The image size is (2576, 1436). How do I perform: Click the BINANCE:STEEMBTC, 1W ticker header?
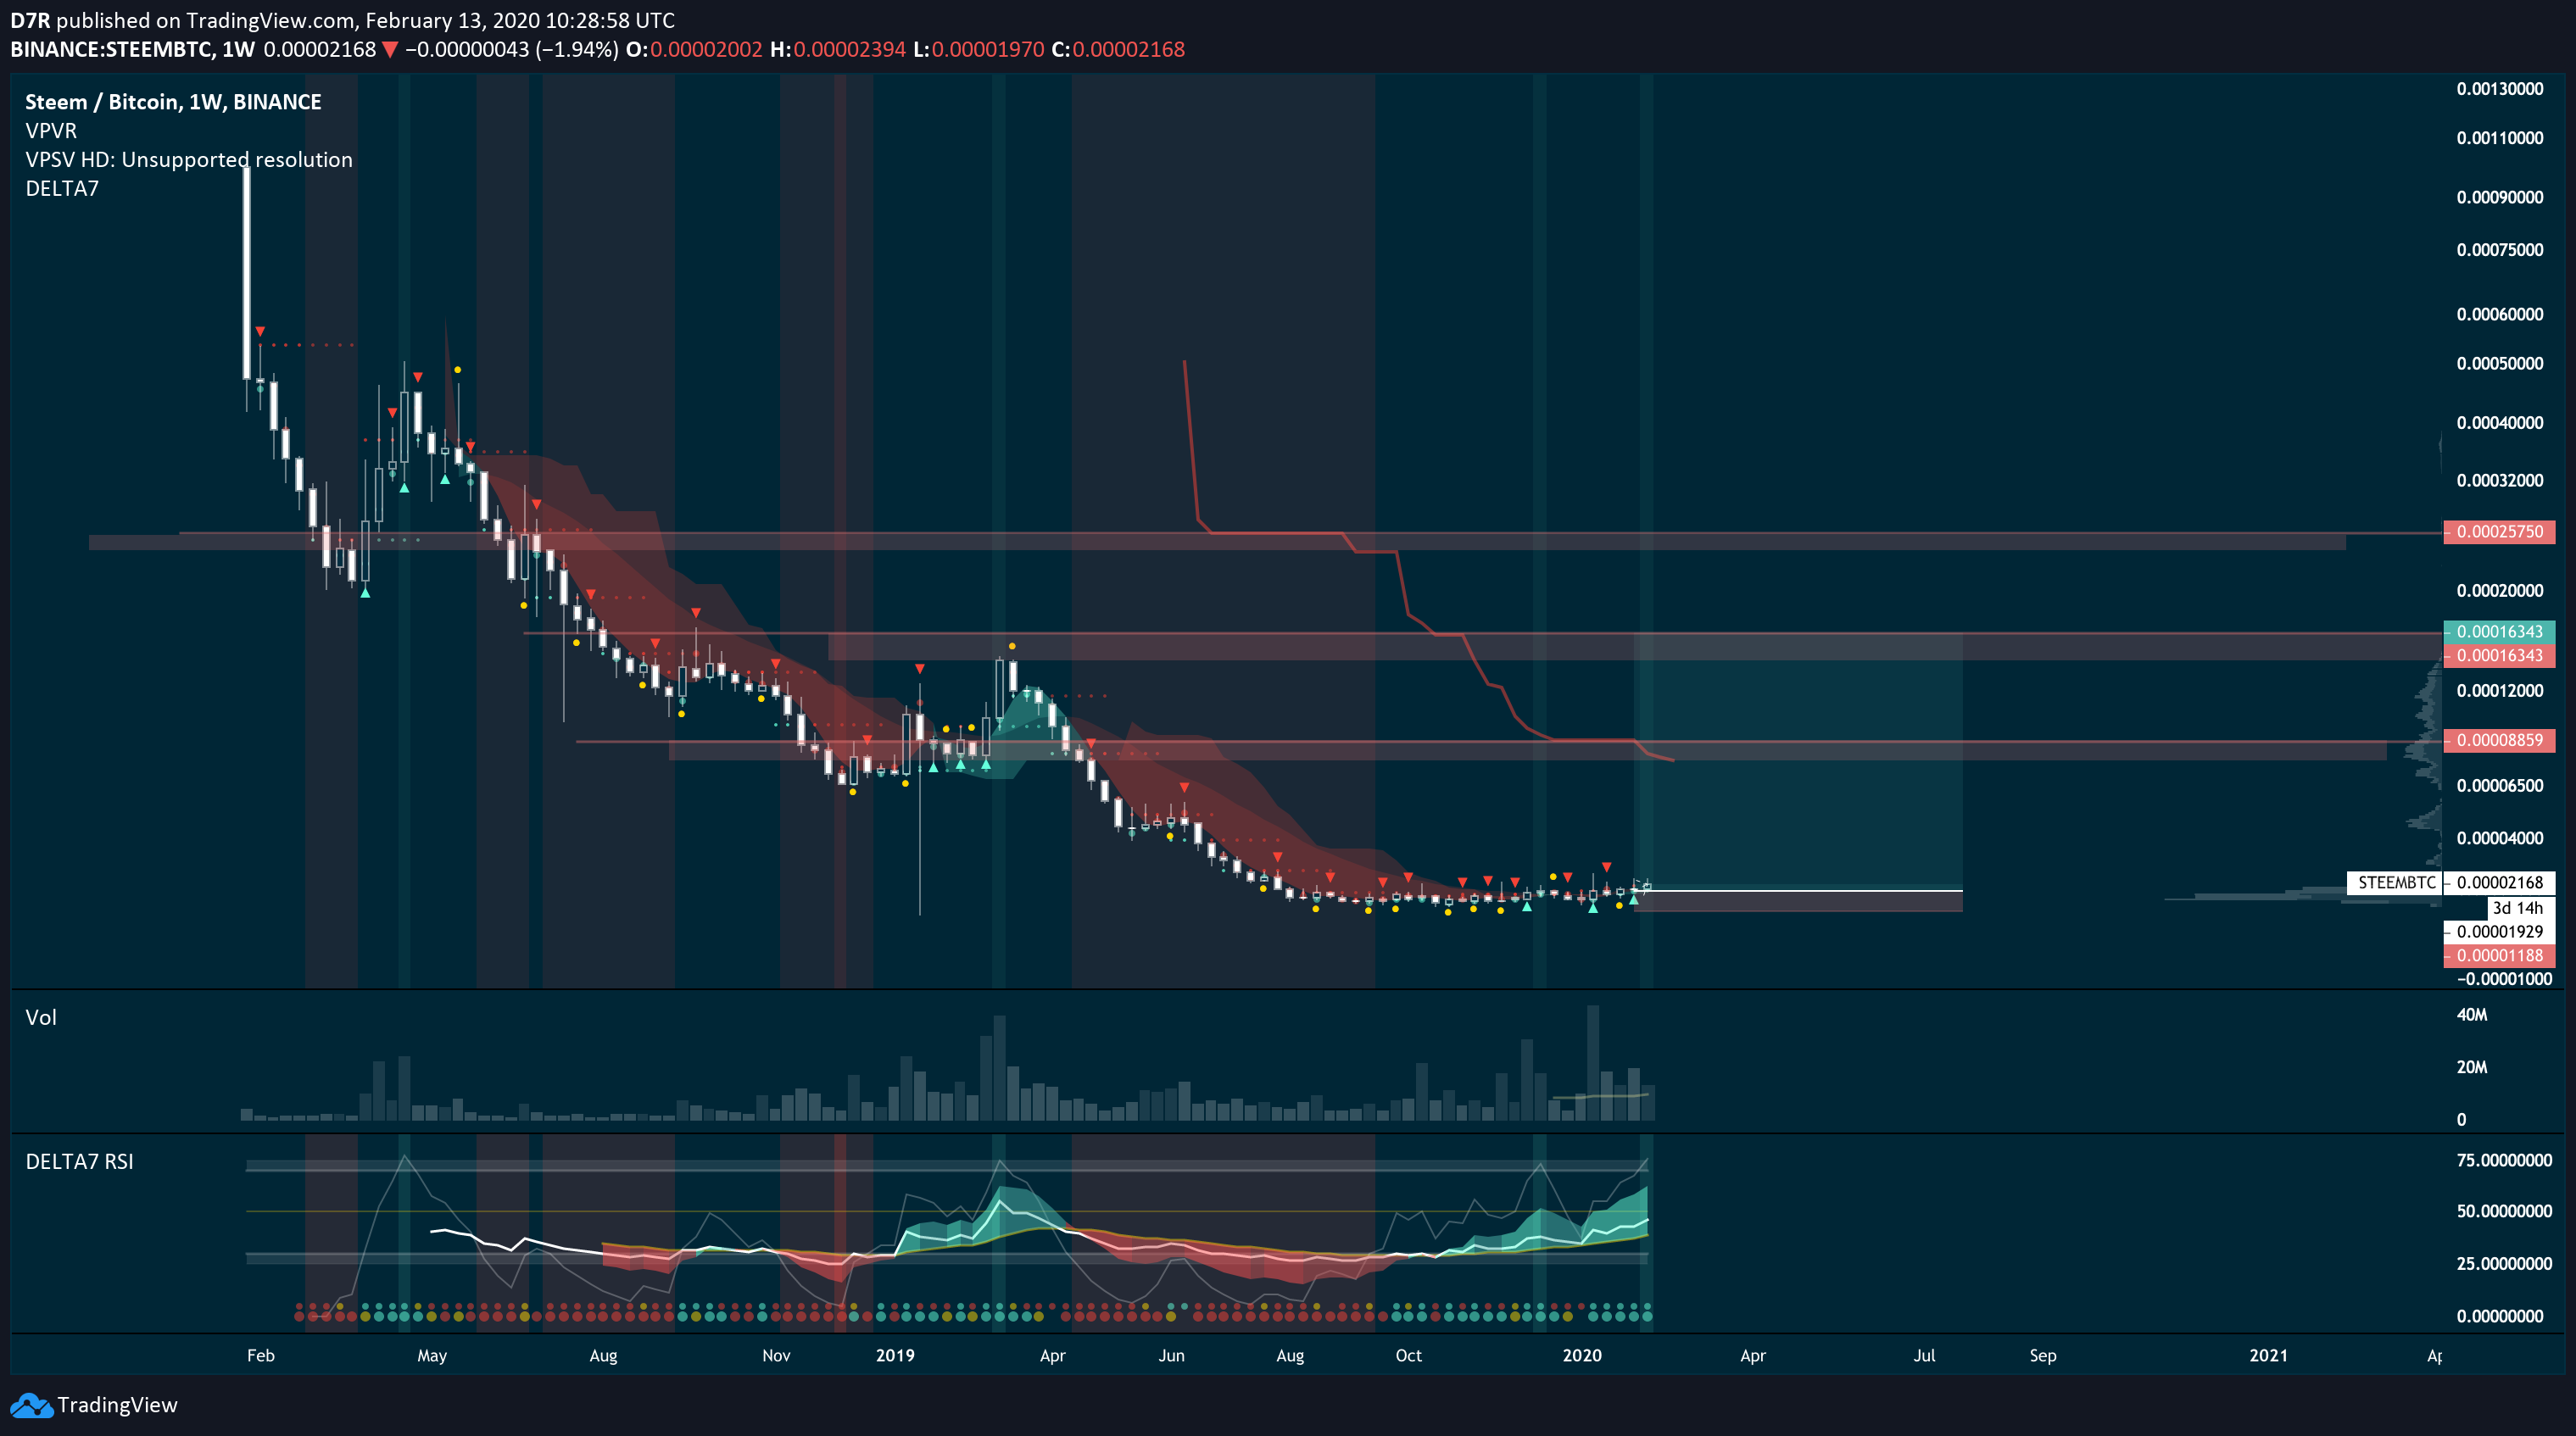tap(133, 49)
